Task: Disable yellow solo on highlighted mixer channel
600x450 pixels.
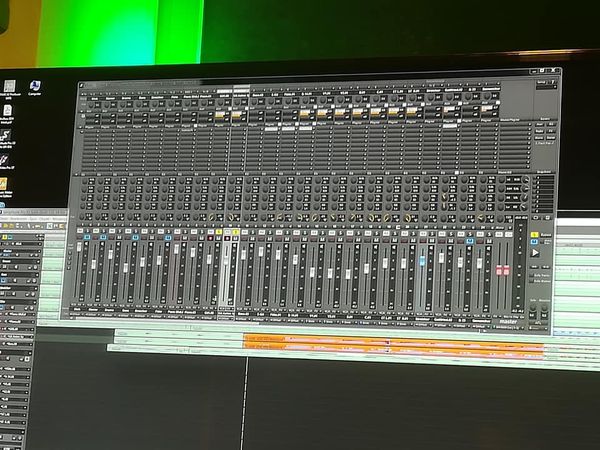Action: pos(235,232)
